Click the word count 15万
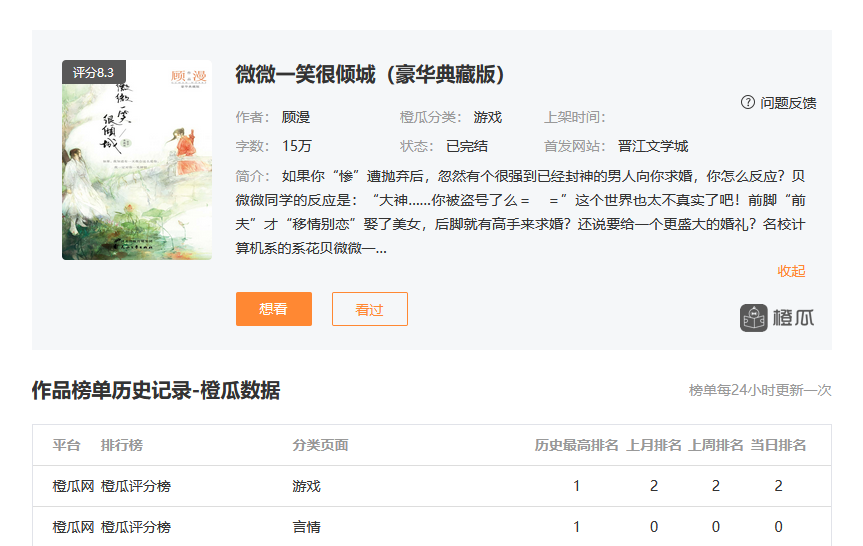Image resolution: width=863 pixels, height=546 pixels. pos(297,146)
